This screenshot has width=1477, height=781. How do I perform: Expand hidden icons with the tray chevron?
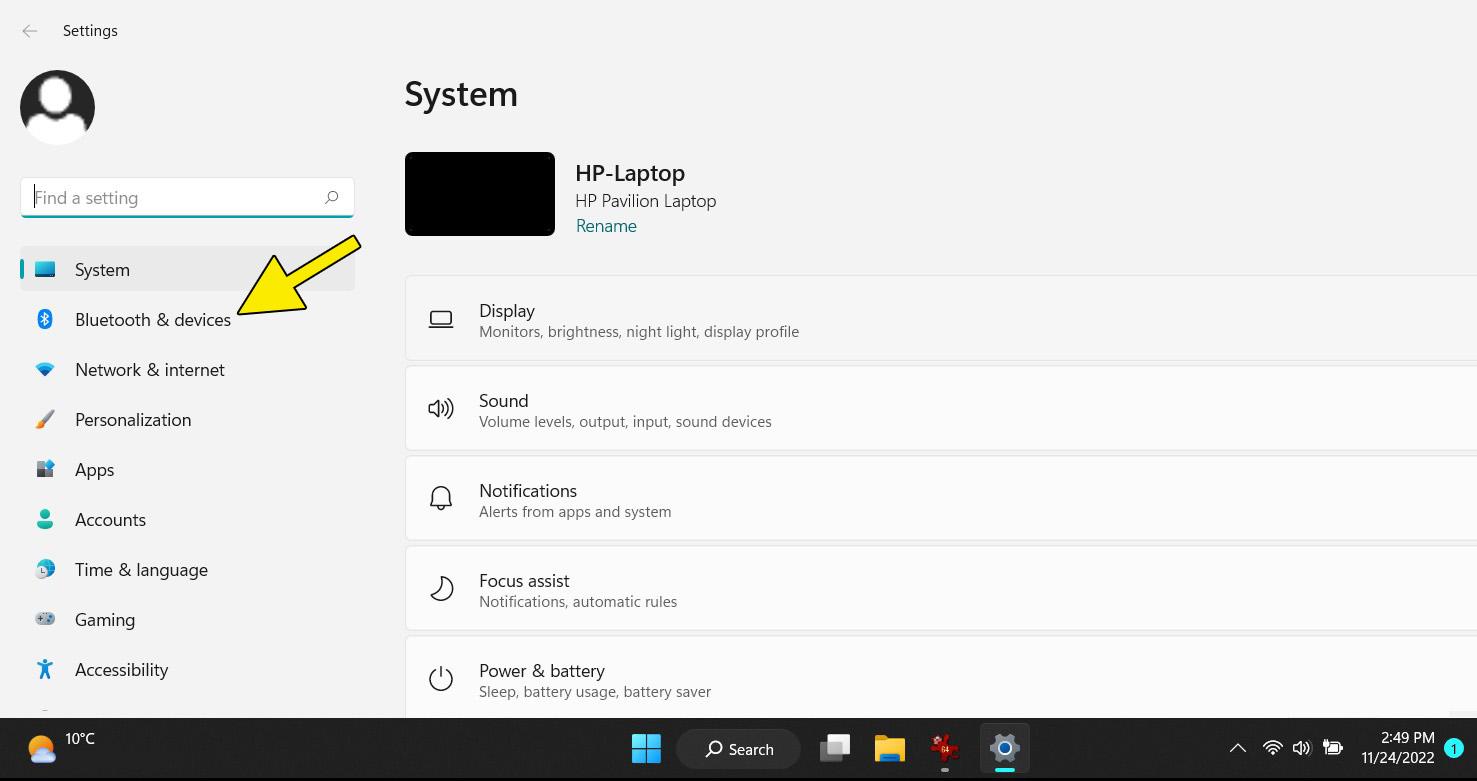pyautogui.click(x=1237, y=748)
